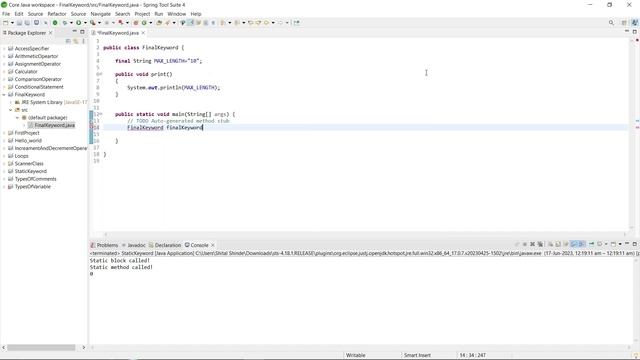Collapse the src folder
640x360 pixels.
click(x=11, y=110)
